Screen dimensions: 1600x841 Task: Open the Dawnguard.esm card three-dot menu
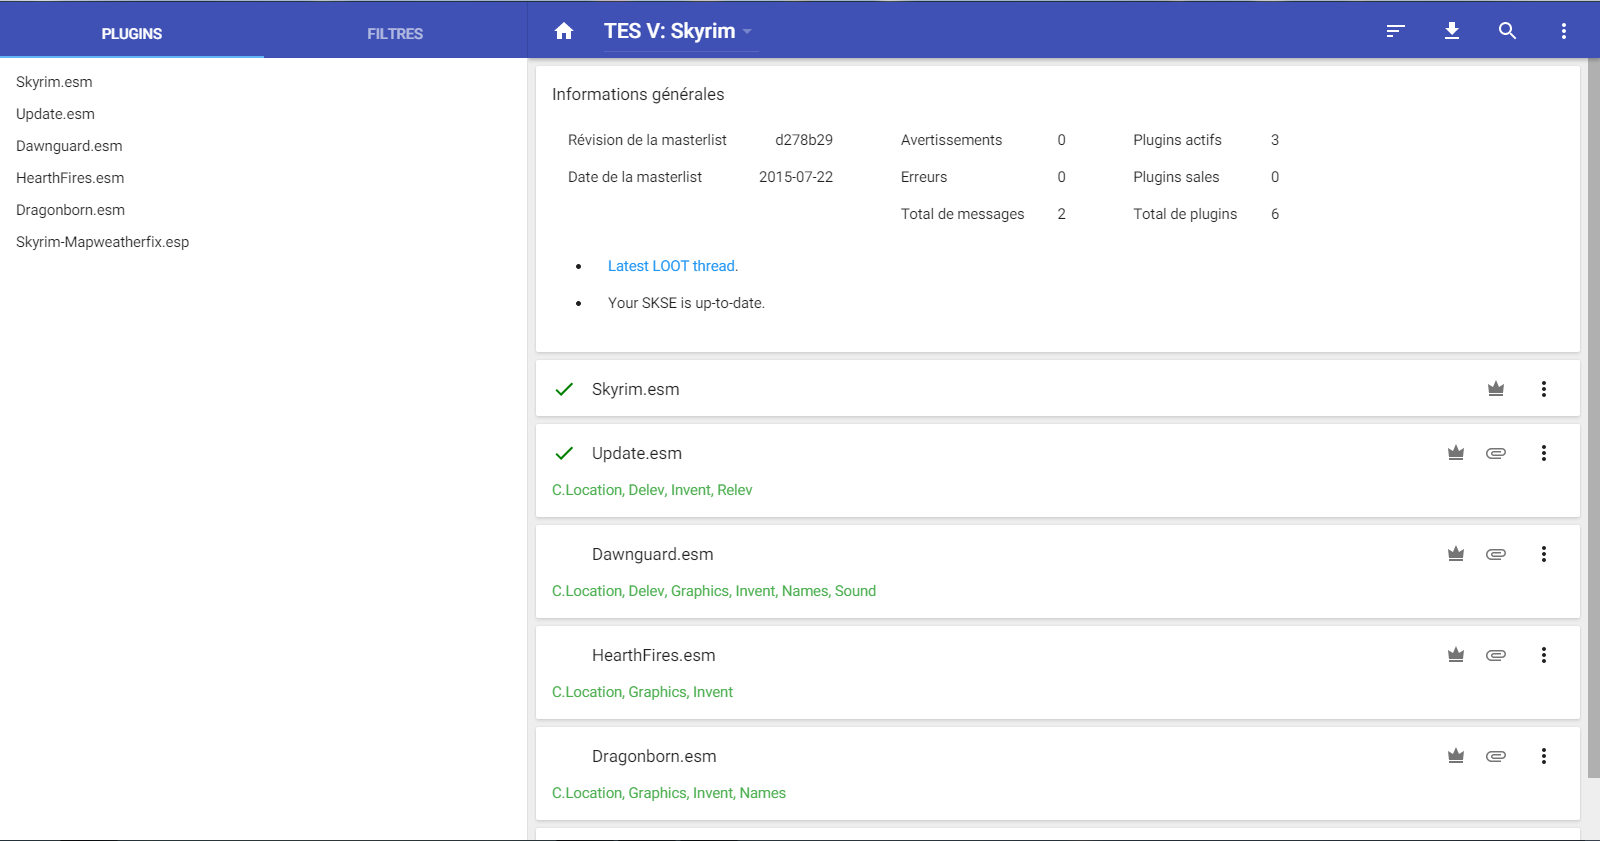(x=1544, y=554)
